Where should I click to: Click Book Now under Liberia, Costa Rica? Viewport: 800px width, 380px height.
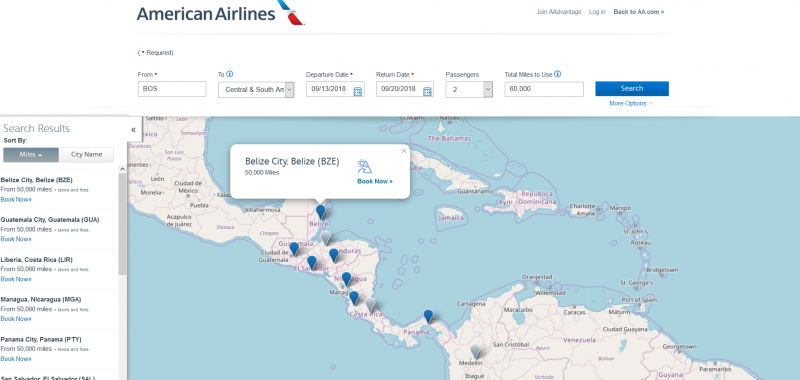pos(16,279)
